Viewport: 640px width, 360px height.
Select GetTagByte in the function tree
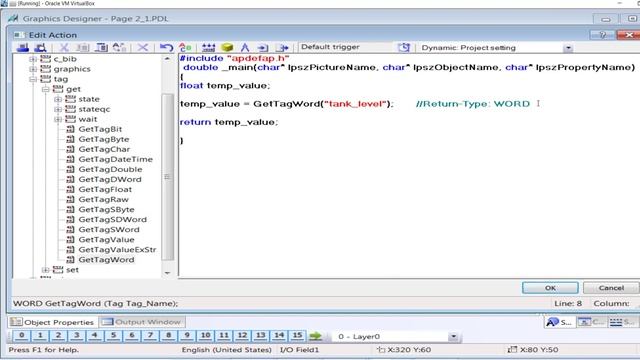coord(104,139)
